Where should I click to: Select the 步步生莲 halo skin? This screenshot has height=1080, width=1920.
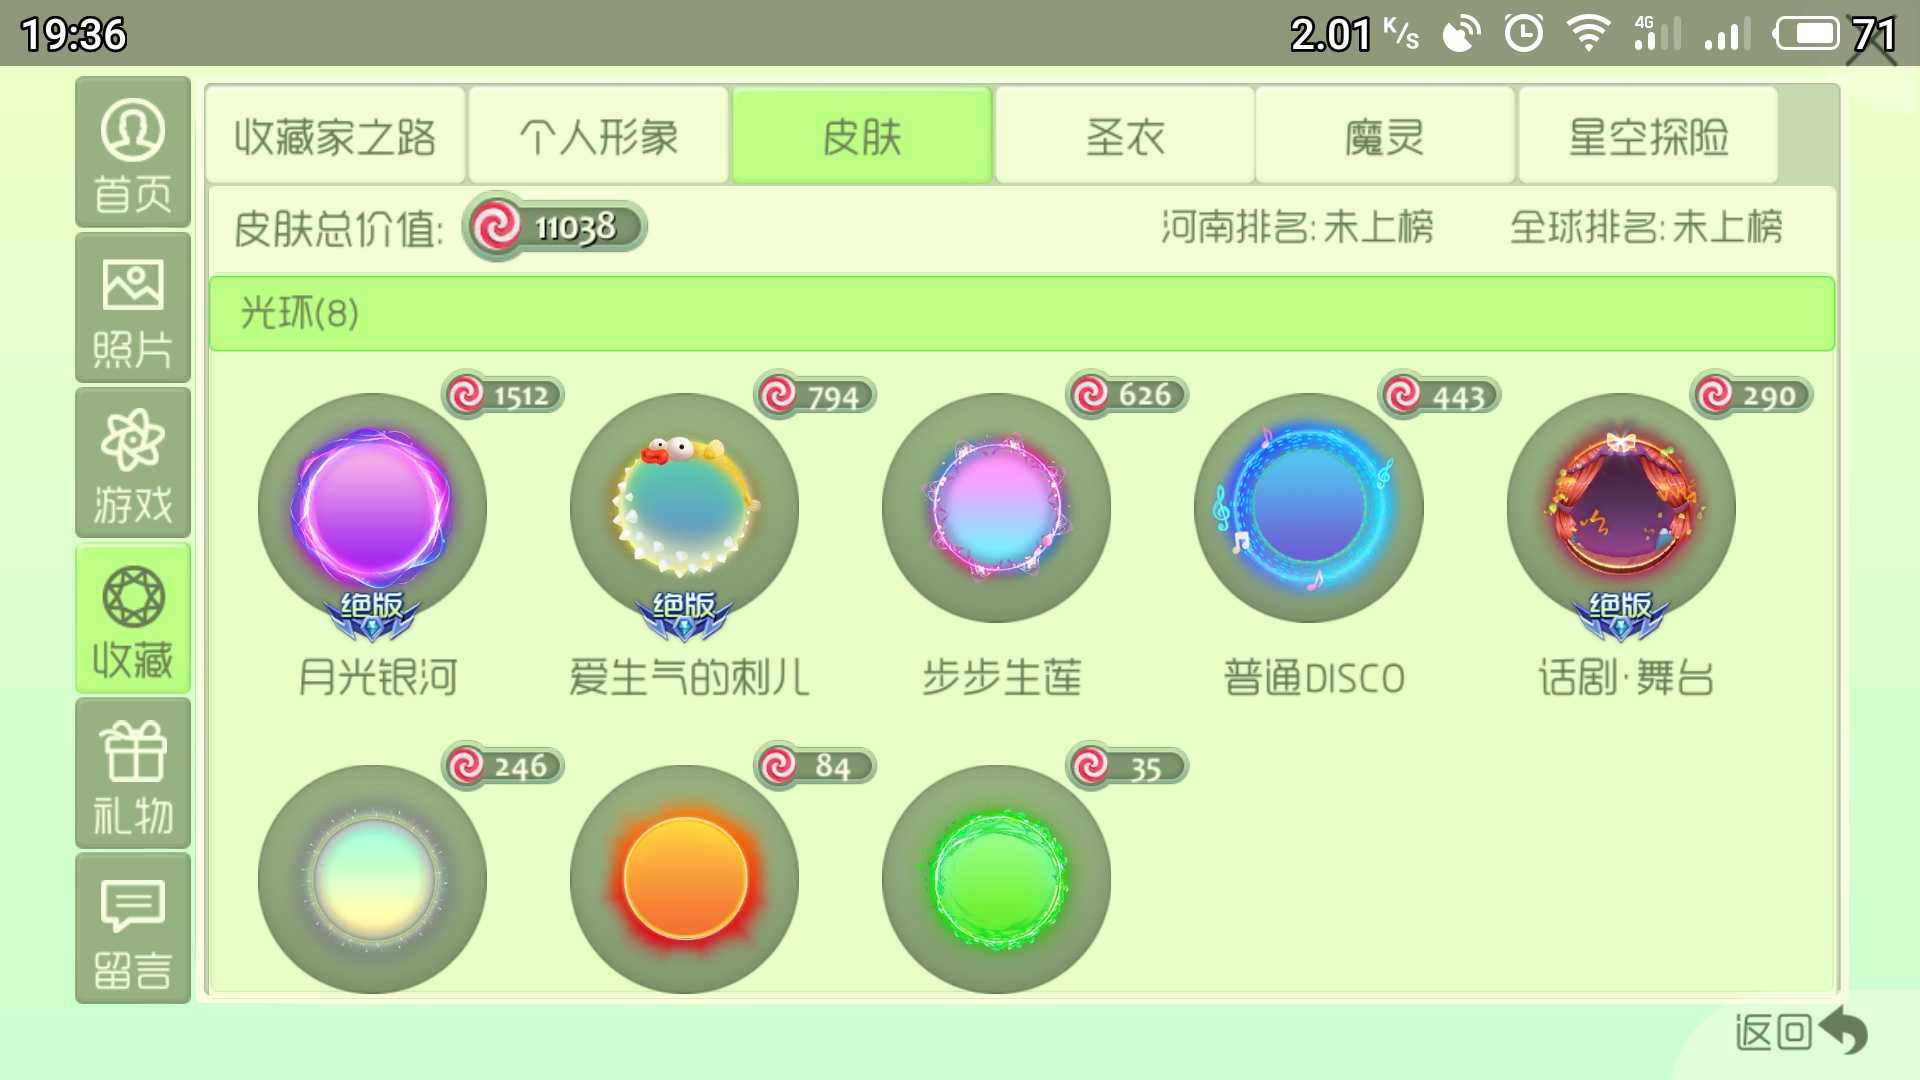[x=996, y=508]
